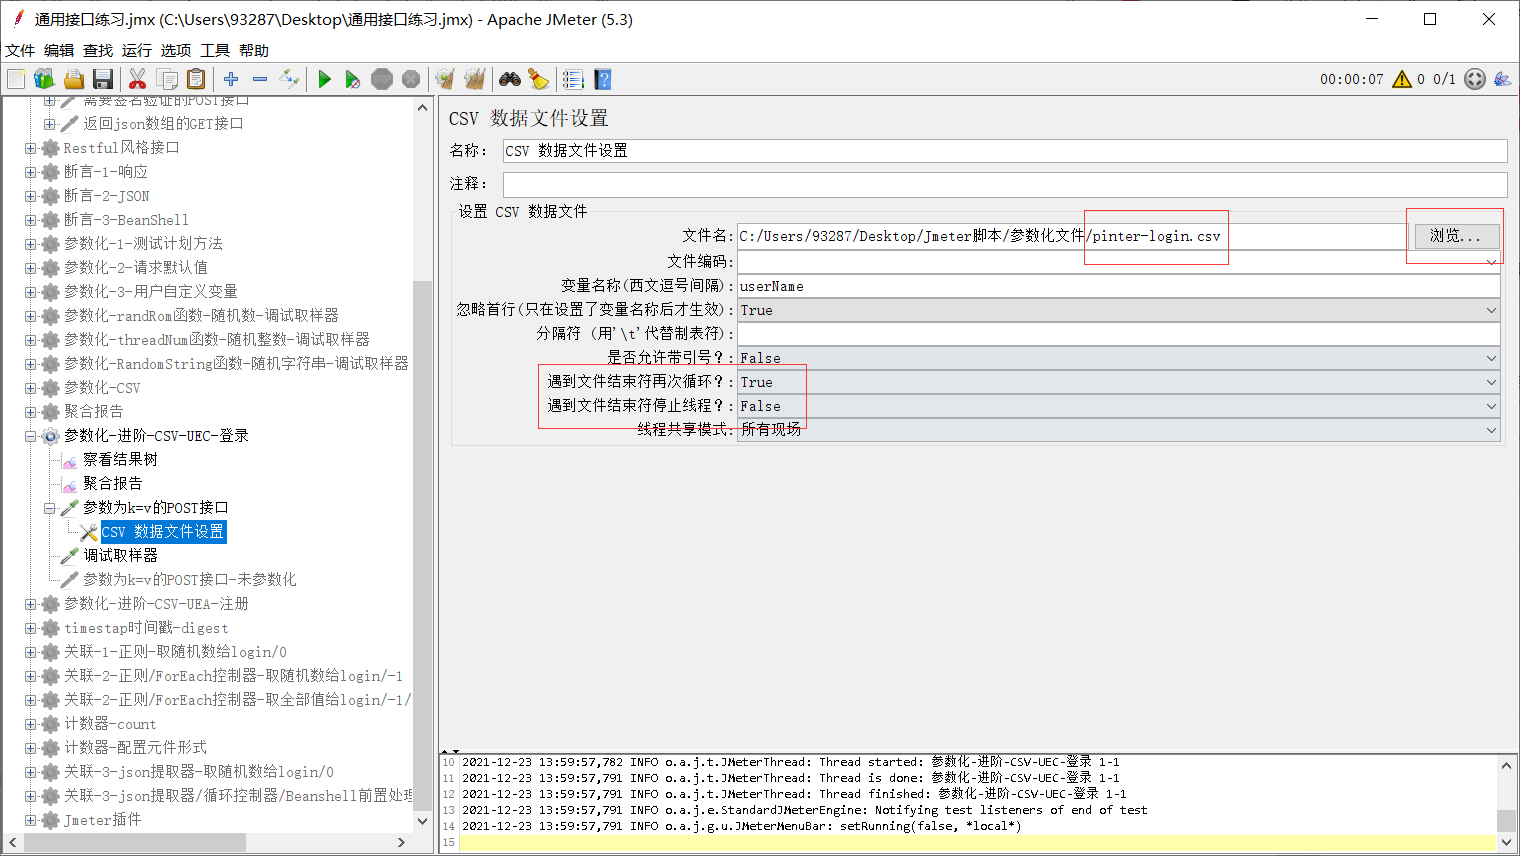Open the 工具 menu
1520x856 pixels.
(215, 50)
